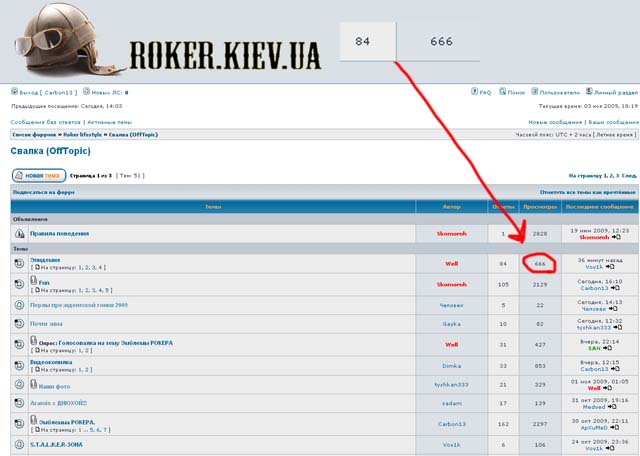Go to last post icon in 01 ноя 2009 row
640x456 pixels.
pos(607,388)
